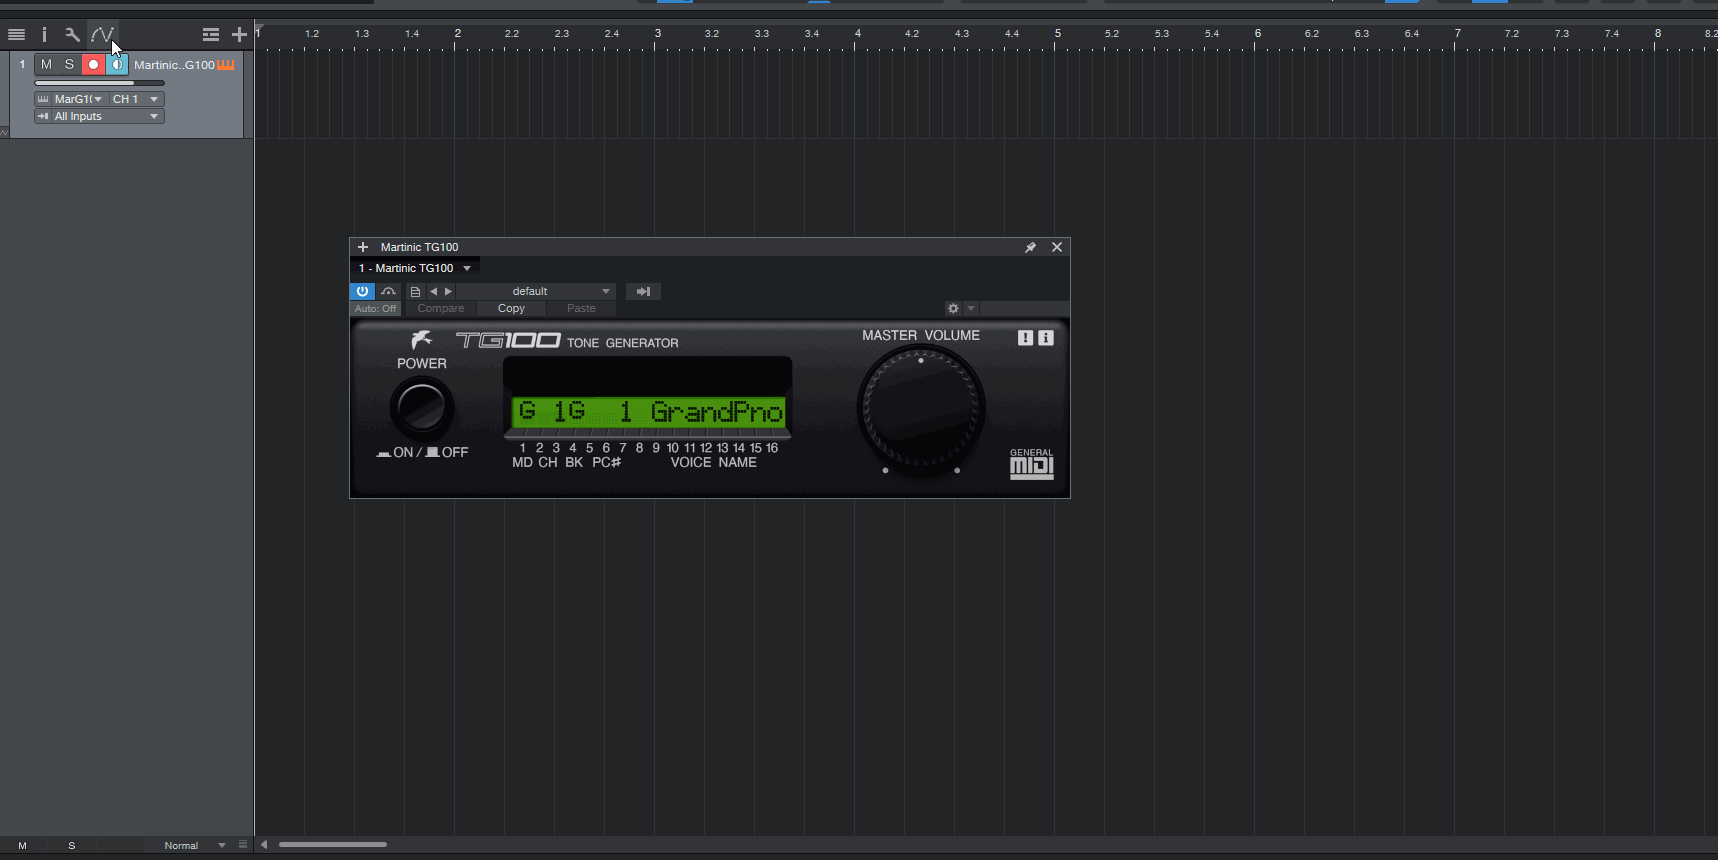
Task: Click the plugin sidechain input arrow button
Action: point(644,291)
